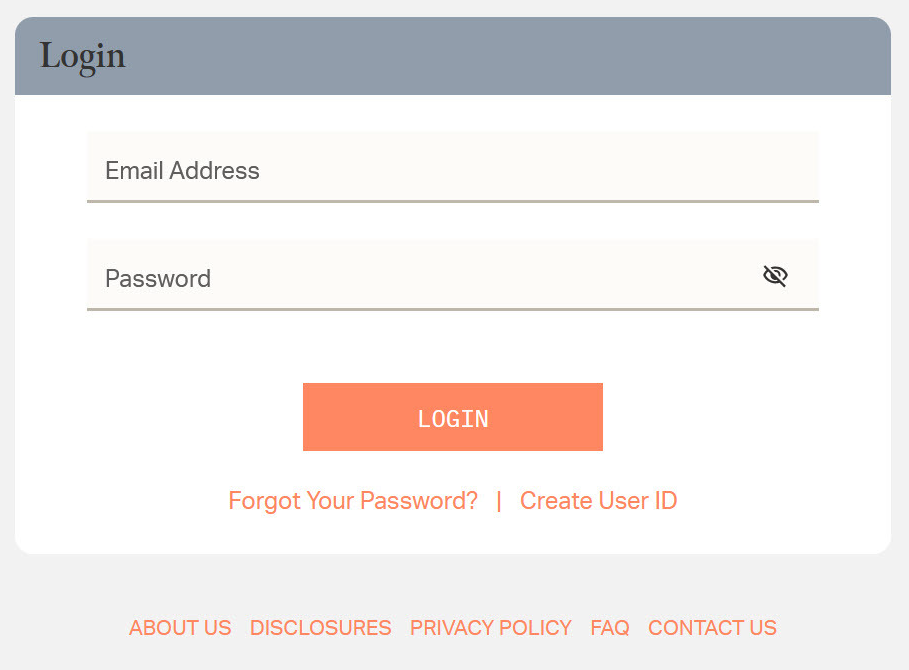The width and height of the screenshot is (909, 670).
Task: Click the Password placeholder text
Action: click(x=158, y=278)
